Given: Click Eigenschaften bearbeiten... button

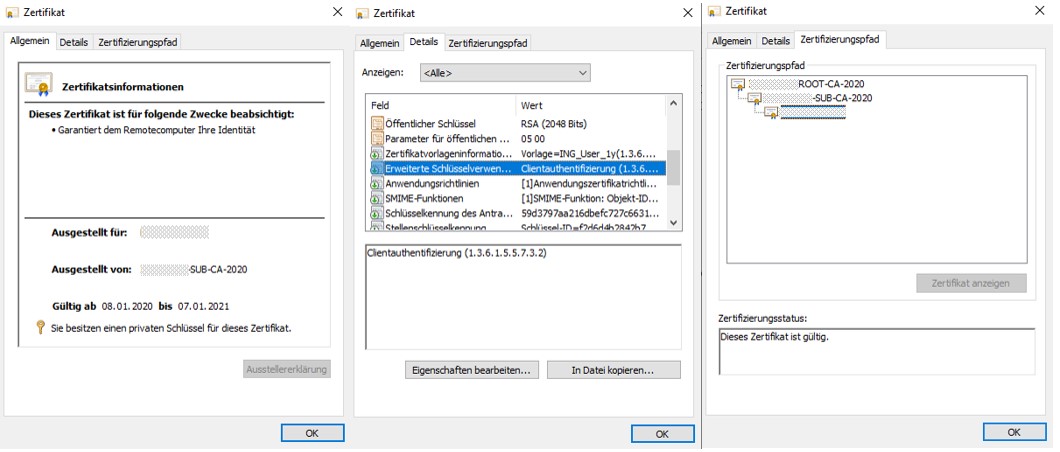Looking at the screenshot, I should (x=471, y=370).
